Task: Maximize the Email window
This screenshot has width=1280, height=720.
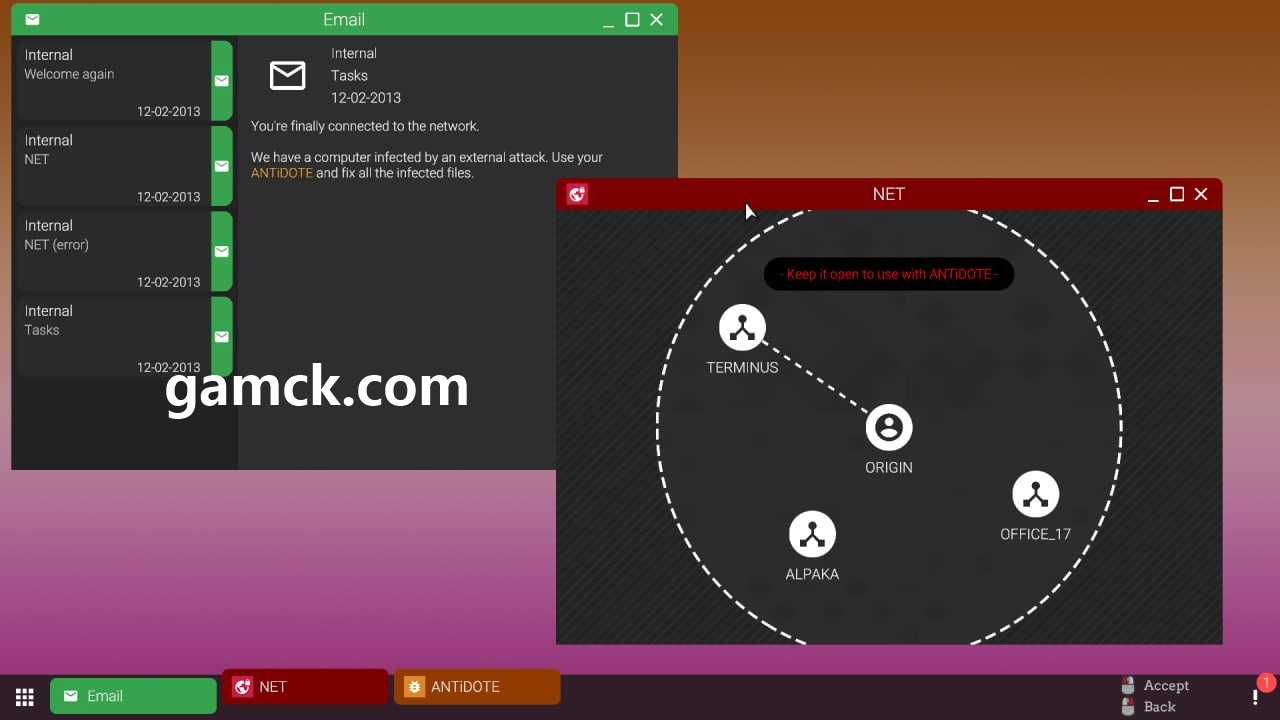Action: coord(632,20)
